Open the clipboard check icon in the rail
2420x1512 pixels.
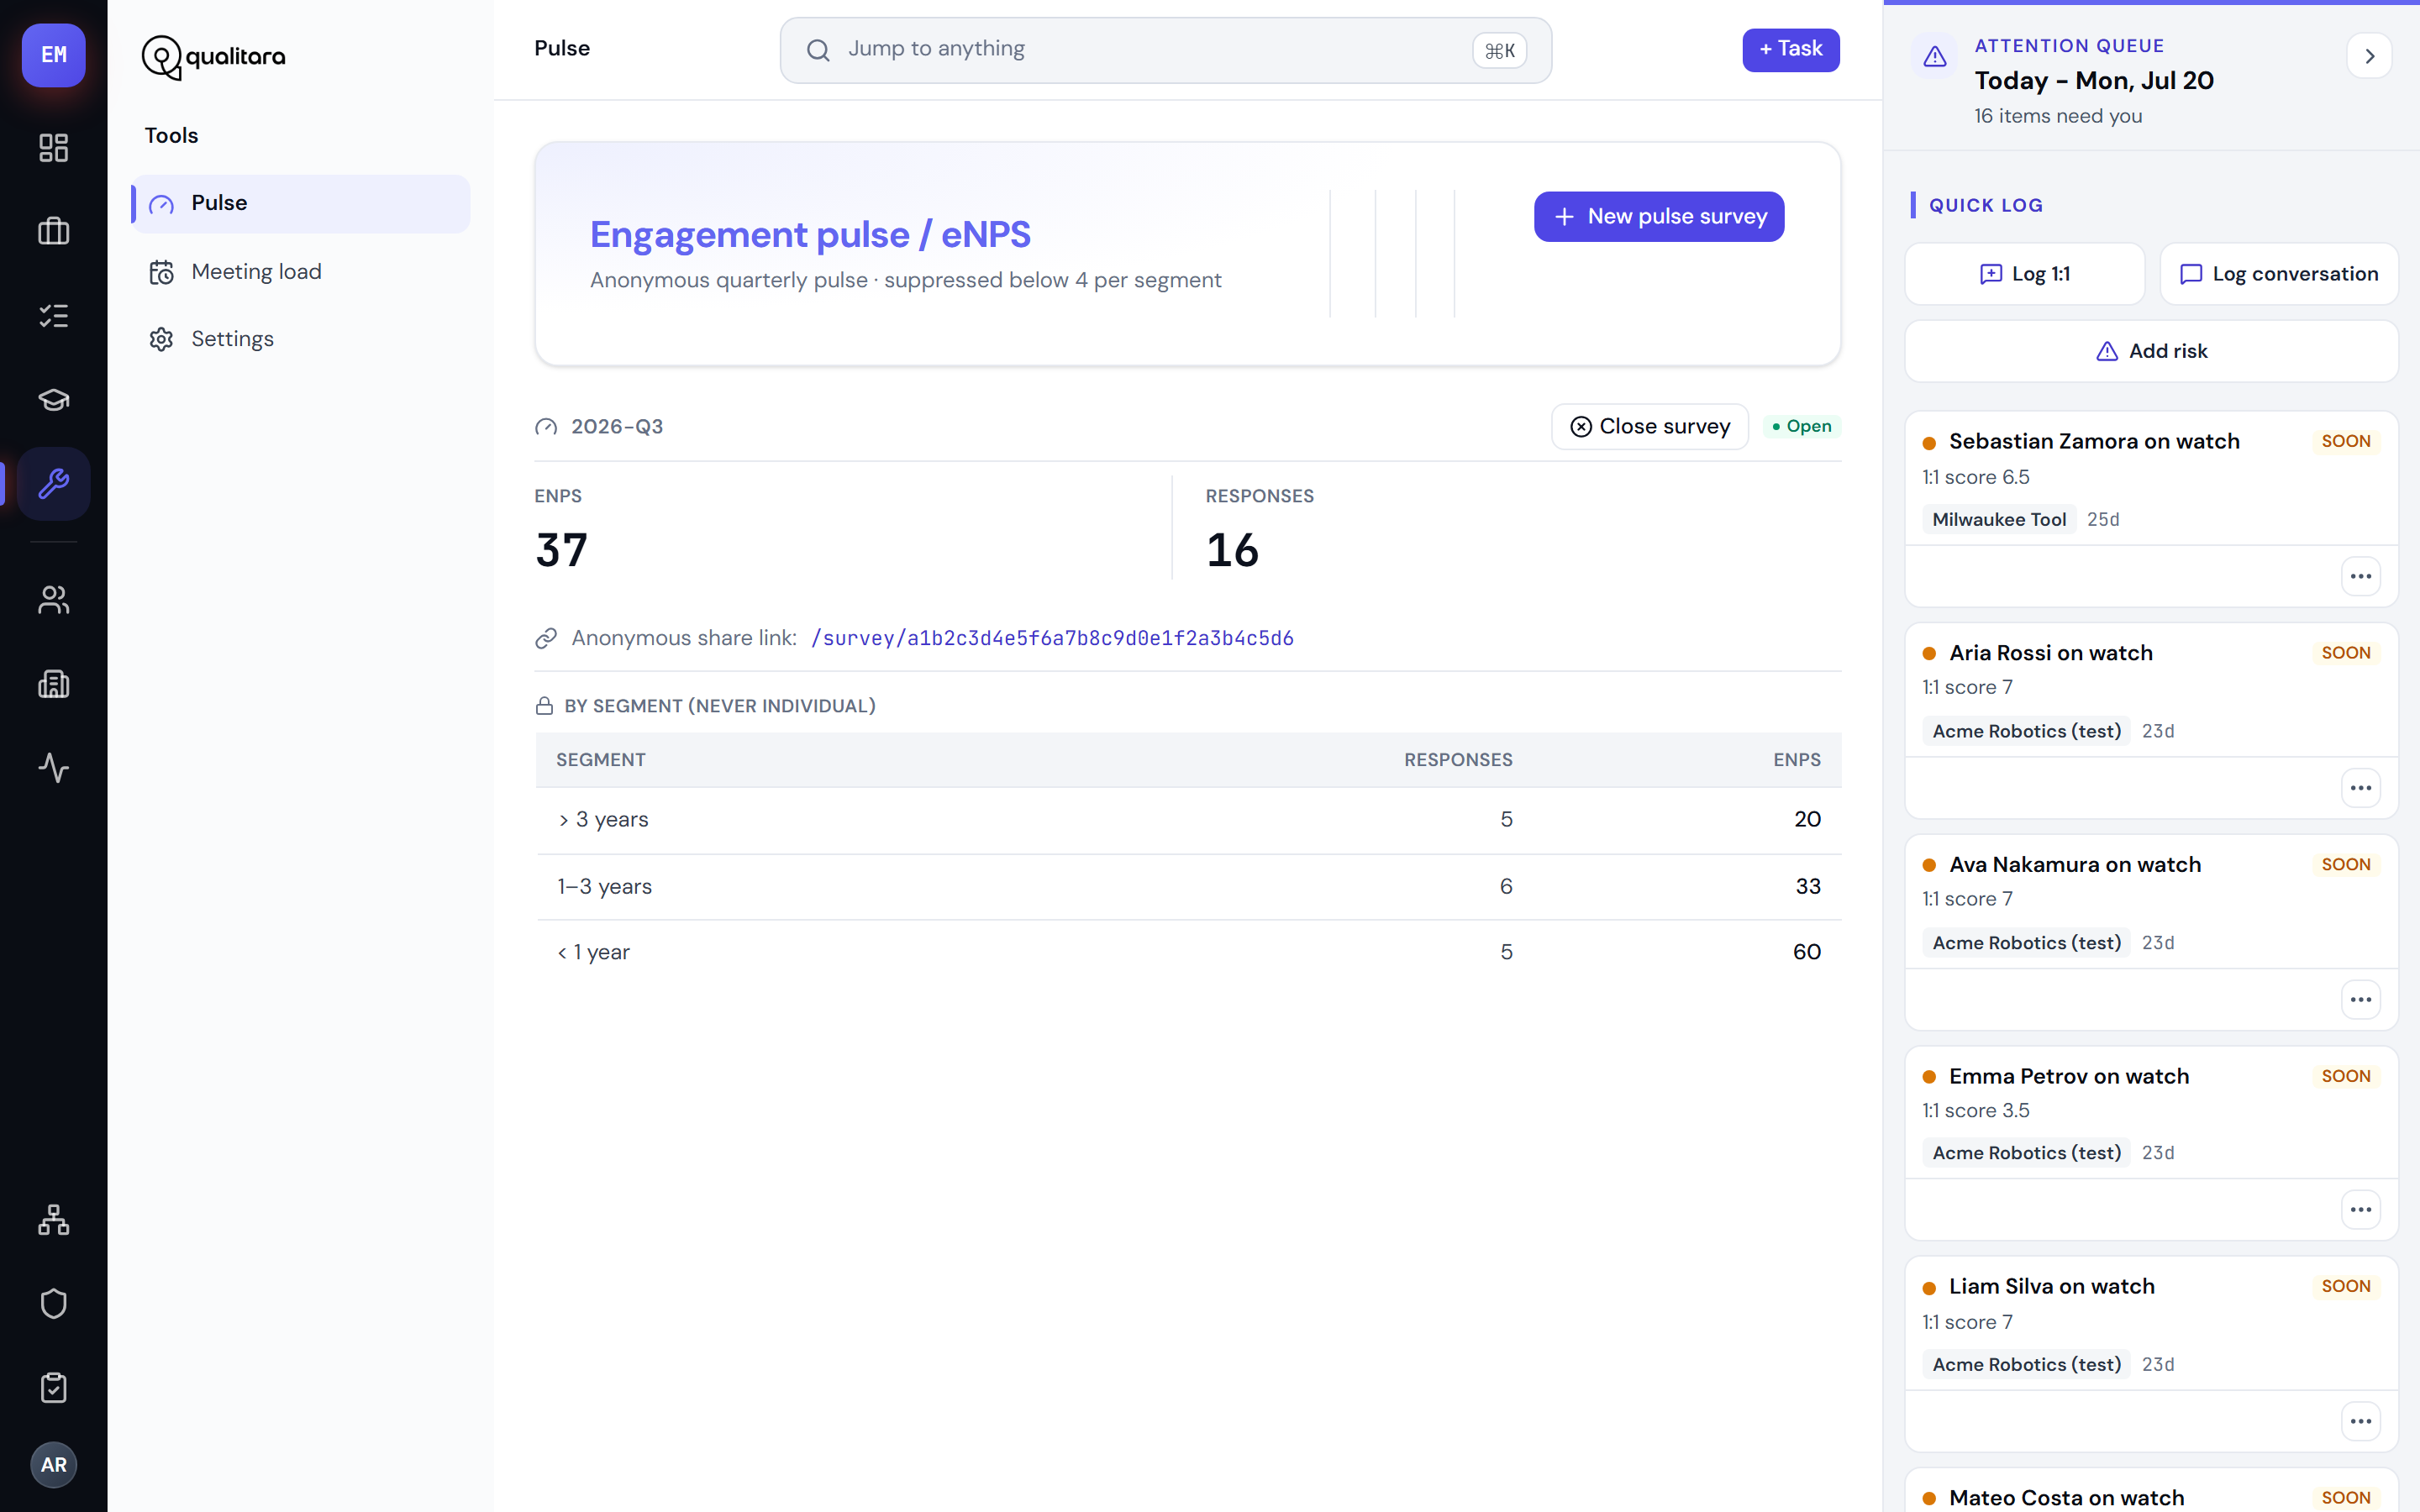(54, 1388)
